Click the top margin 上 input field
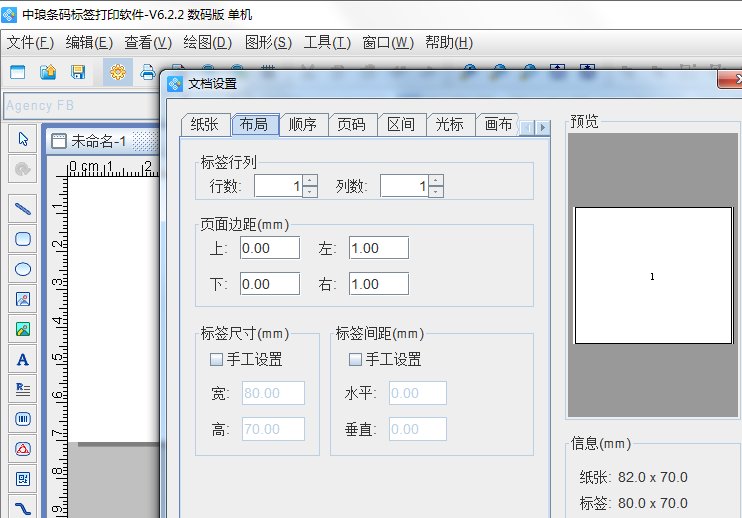 [x=270, y=248]
